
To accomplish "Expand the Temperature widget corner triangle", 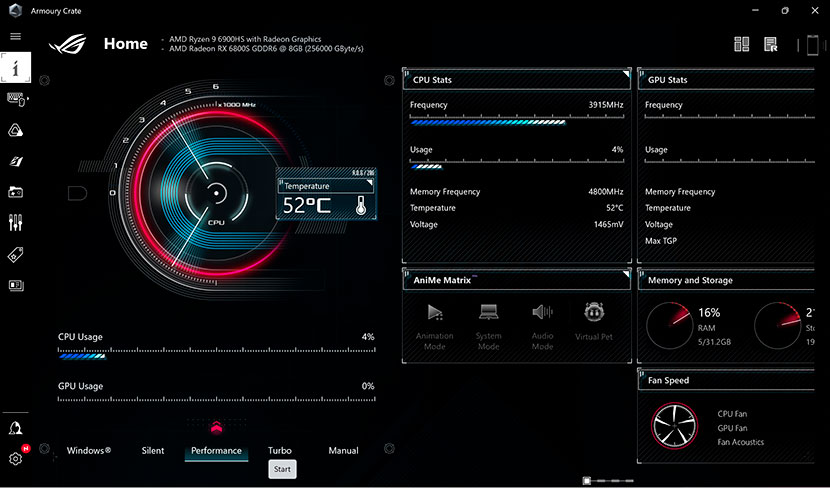I will 370,183.
